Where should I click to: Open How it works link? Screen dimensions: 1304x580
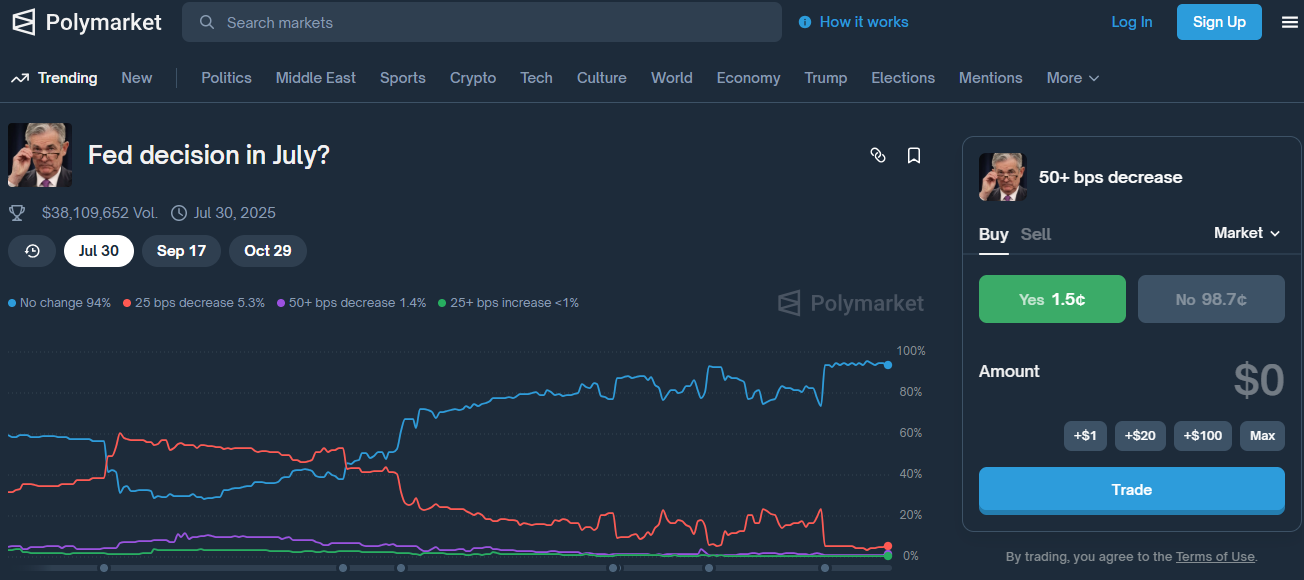point(864,22)
